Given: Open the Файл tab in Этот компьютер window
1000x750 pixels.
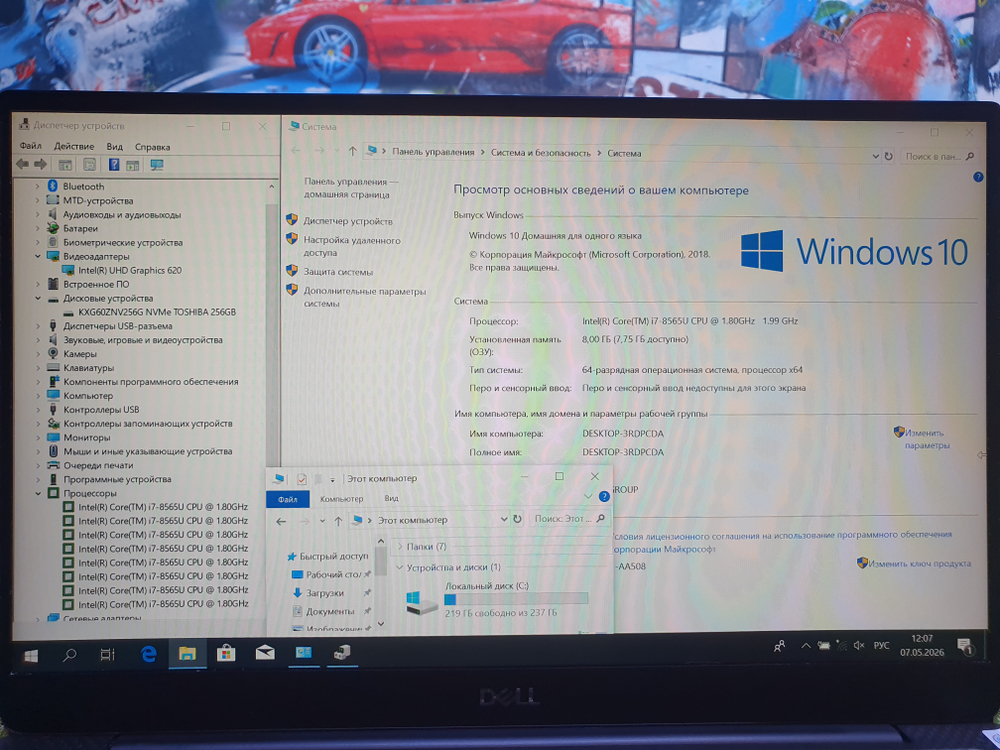Looking at the screenshot, I should click(x=288, y=499).
